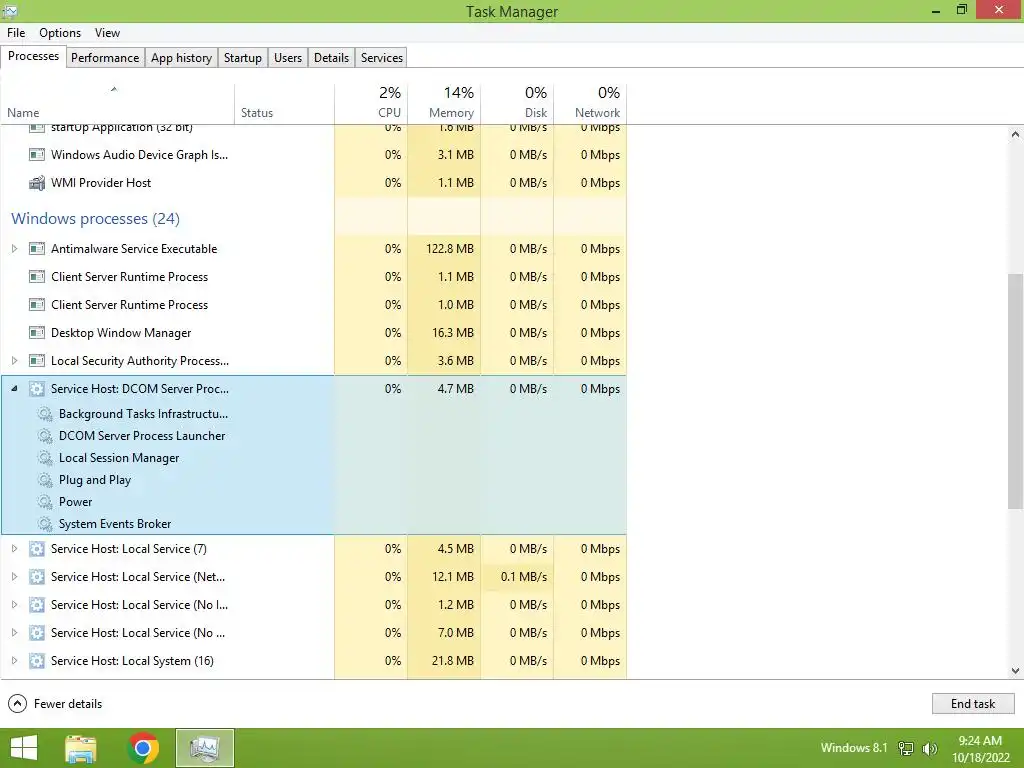Image resolution: width=1024 pixels, height=768 pixels.
Task: Click the DCOM Server Process Launcher service icon
Action: click(45, 436)
